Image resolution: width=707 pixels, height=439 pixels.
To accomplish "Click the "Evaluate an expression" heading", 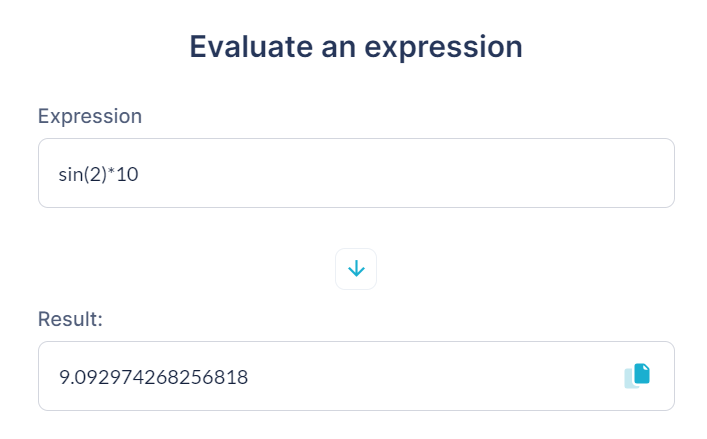I will click(356, 47).
